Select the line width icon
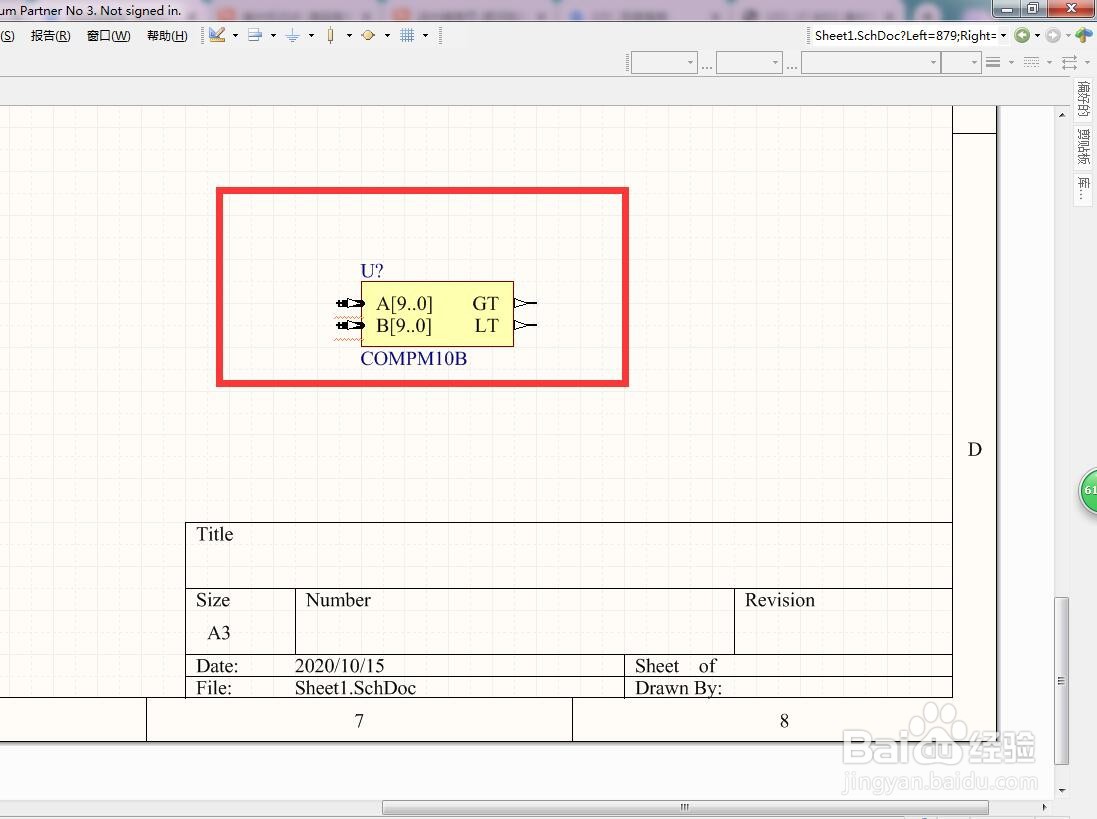The image size is (1097, 819). pyautogui.click(x=993, y=63)
